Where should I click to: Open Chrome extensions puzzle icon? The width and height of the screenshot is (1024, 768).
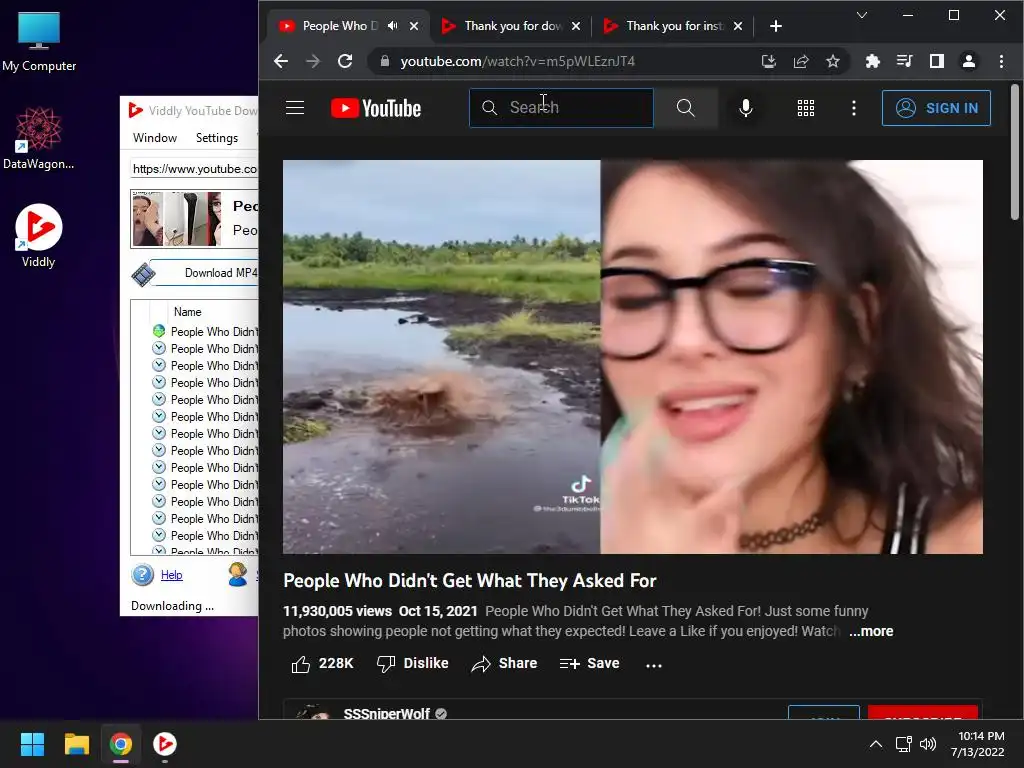pos(872,61)
